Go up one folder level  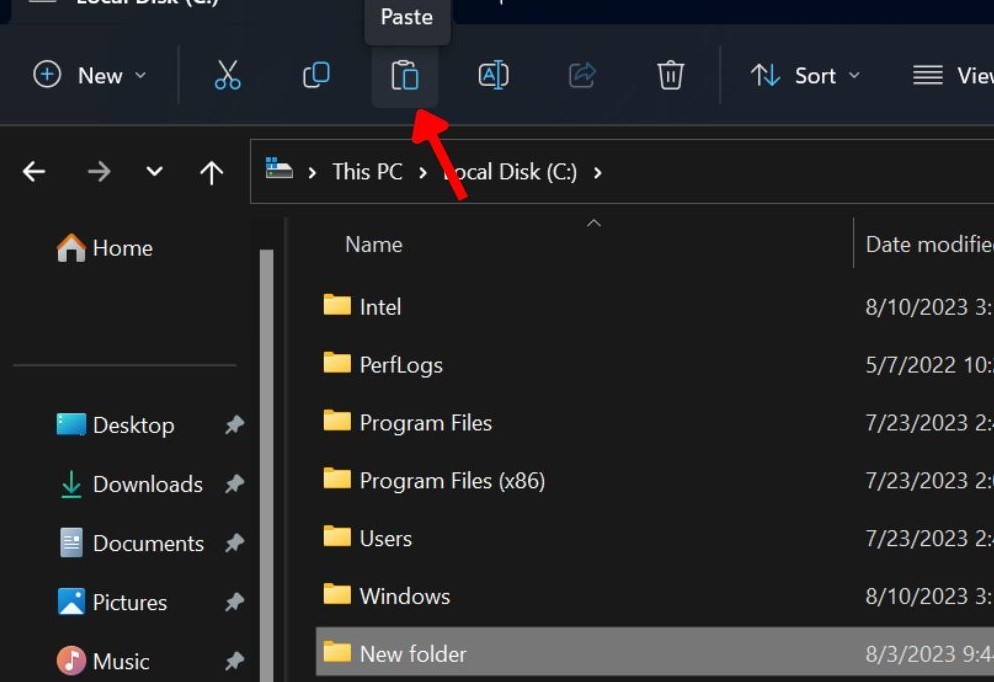[x=211, y=170]
